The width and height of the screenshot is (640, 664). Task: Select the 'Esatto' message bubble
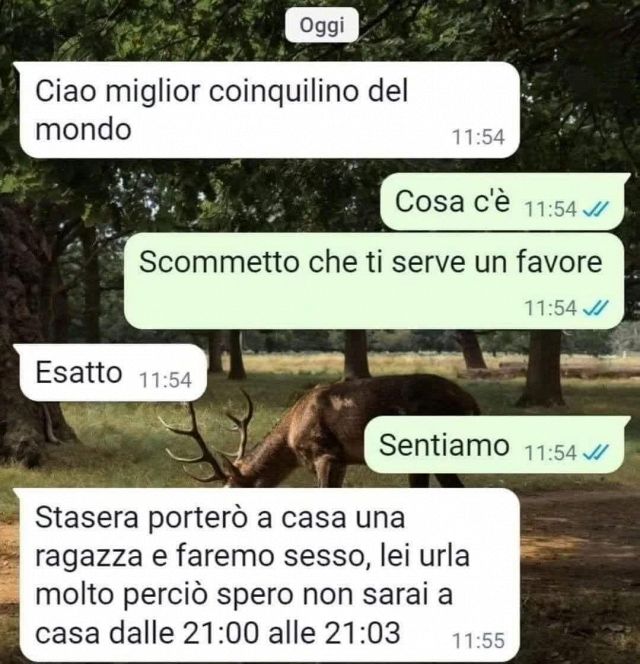coord(113,373)
